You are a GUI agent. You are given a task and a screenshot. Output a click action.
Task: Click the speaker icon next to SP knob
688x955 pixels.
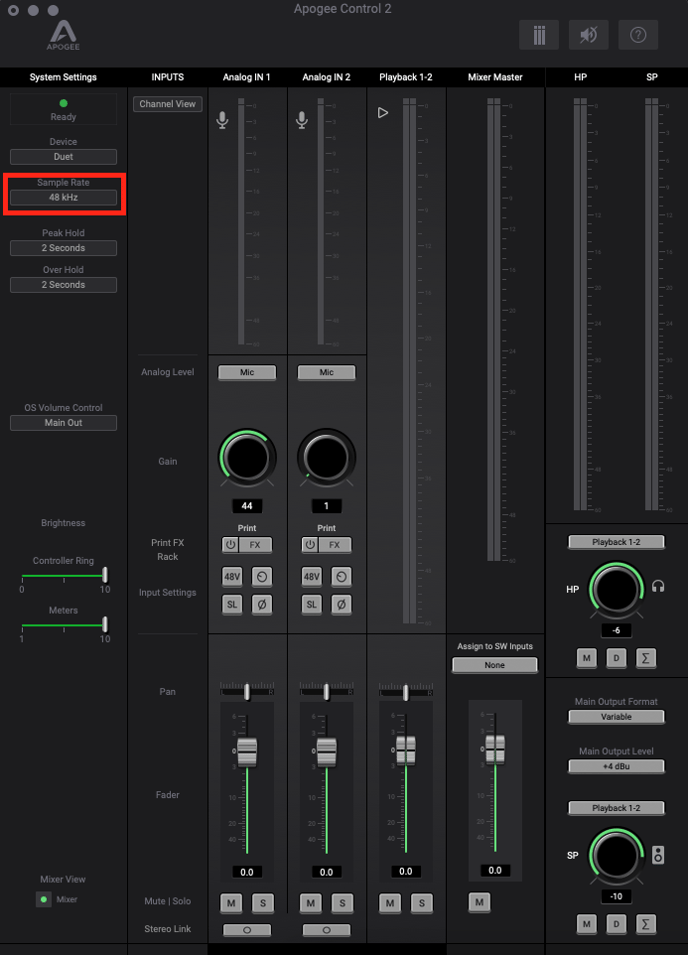click(x=658, y=855)
